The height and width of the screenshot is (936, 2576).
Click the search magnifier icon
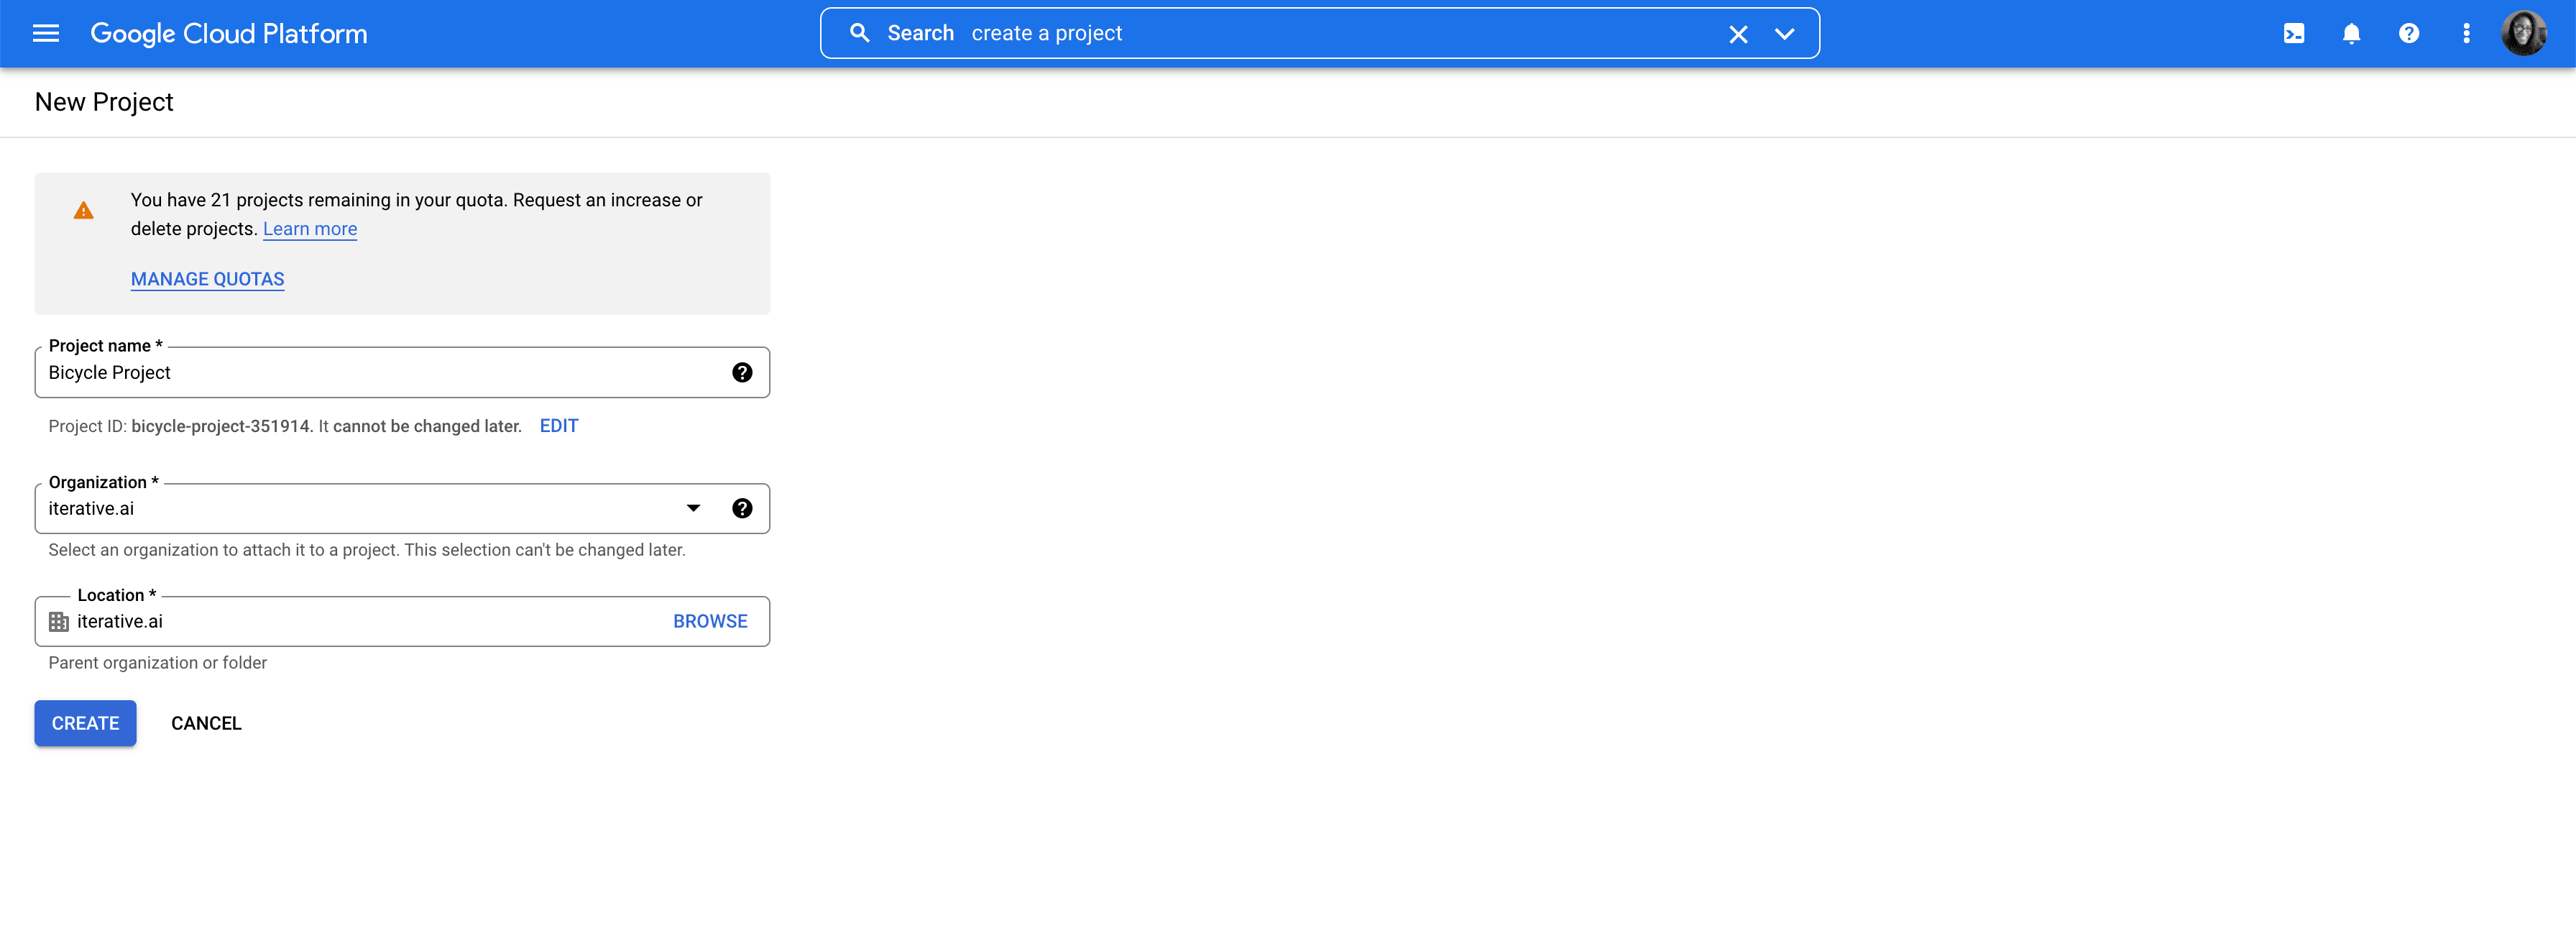pyautogui.click(x=859, y=33)
